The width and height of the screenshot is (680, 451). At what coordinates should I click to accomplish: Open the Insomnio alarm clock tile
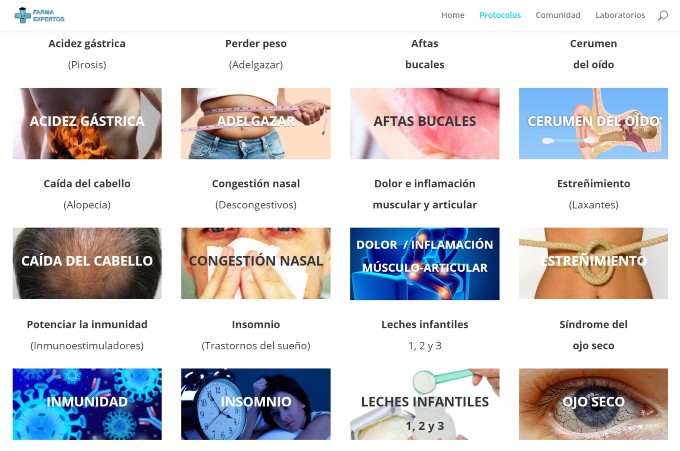pos(256,404)
